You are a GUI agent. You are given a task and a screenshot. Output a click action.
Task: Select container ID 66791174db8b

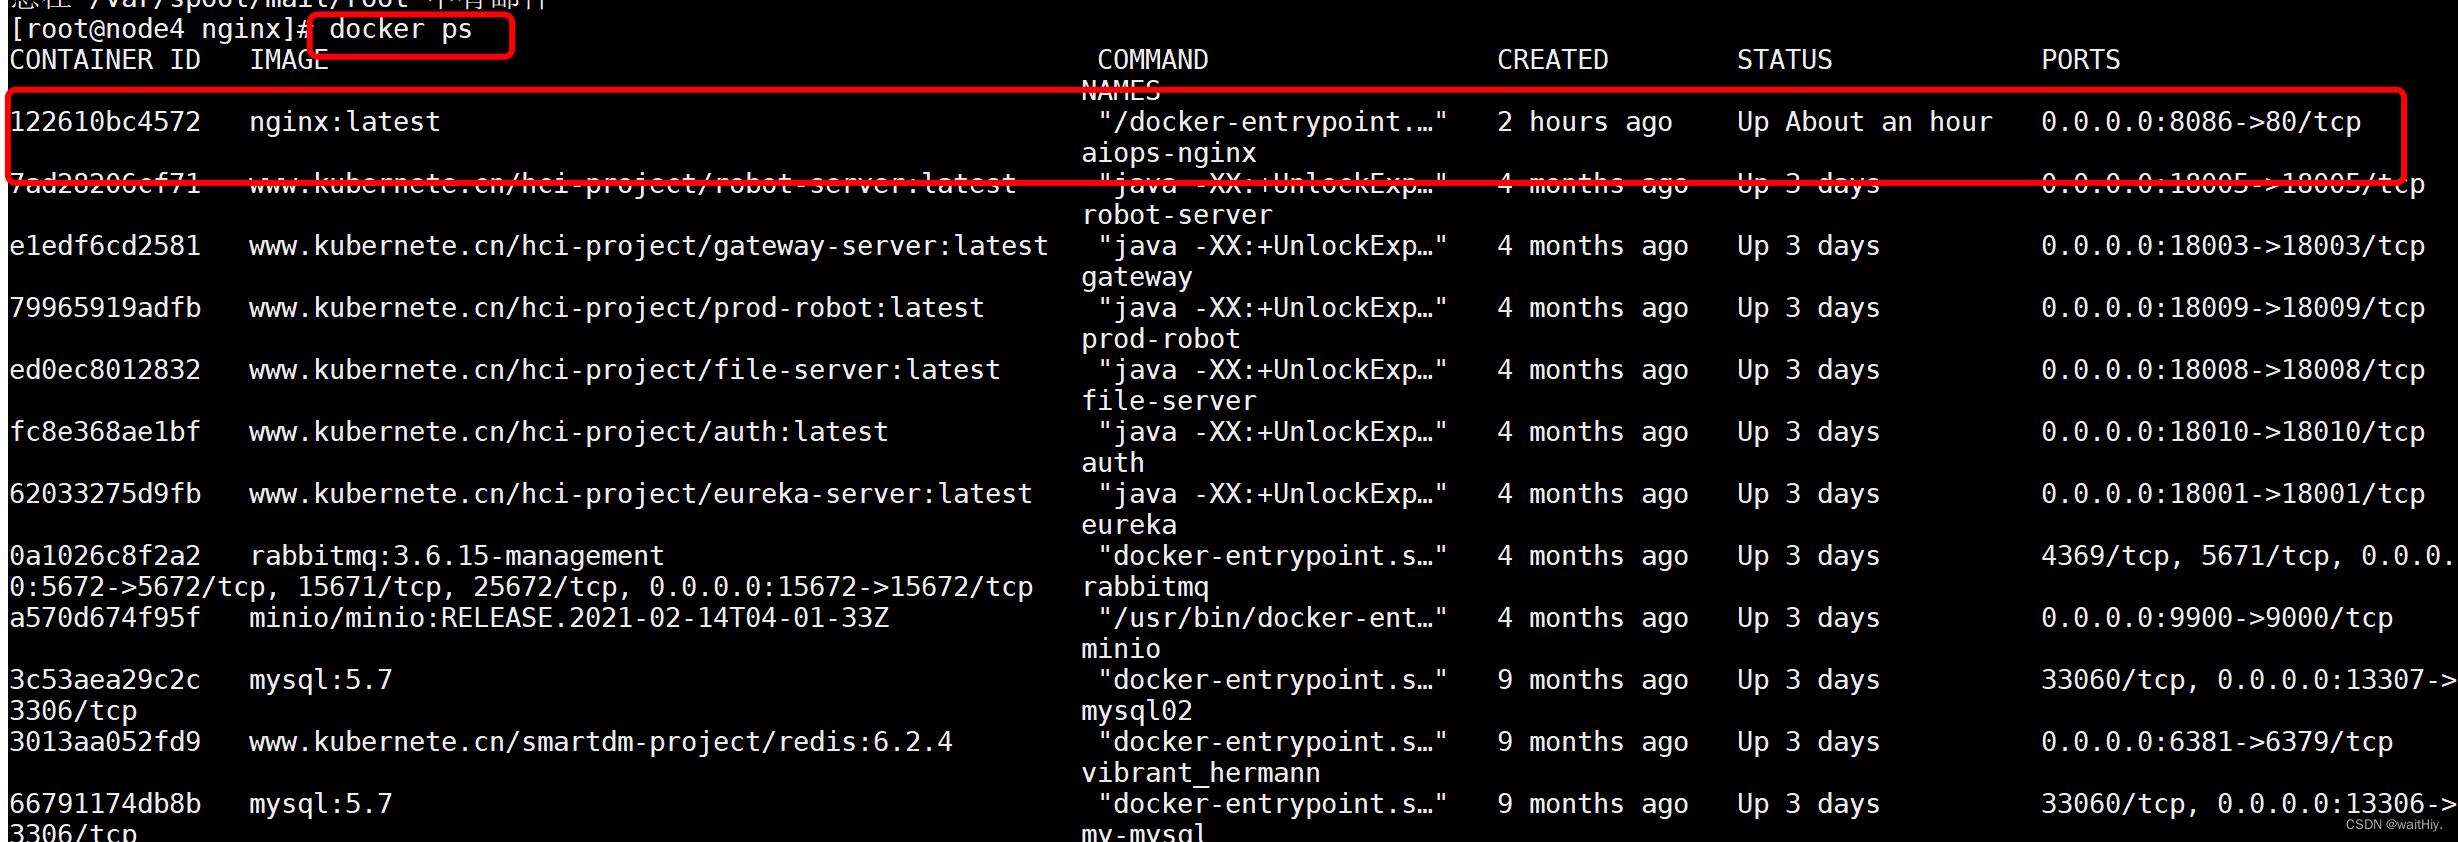click(105, 804)
